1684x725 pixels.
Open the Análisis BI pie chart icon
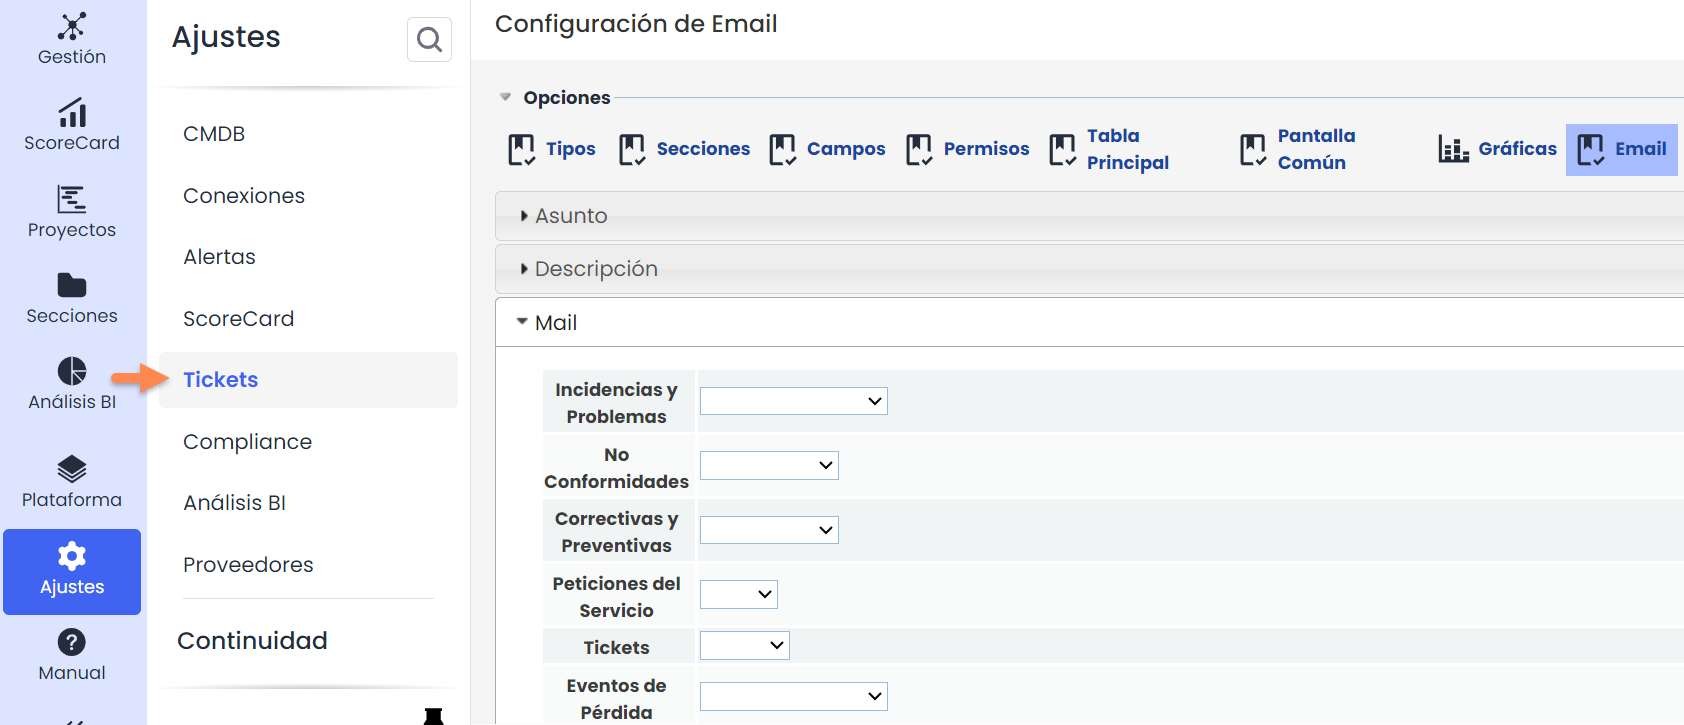point(72,371)
